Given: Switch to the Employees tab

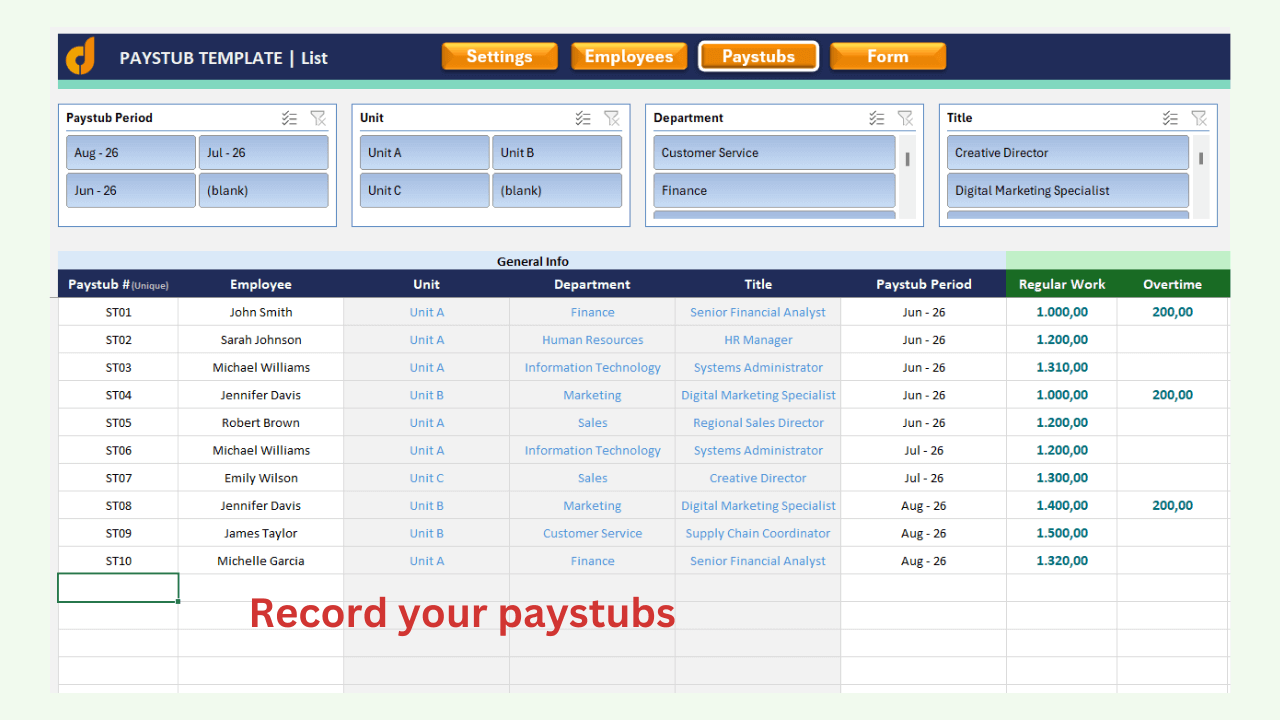Looking at the screenshot, I should pyautogui.click(x=629, y=56).
